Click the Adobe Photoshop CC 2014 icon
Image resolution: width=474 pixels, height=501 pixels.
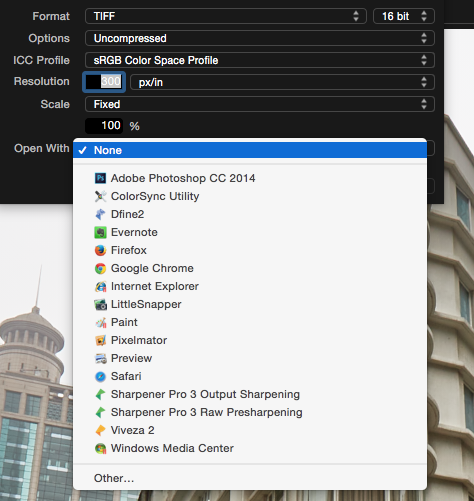[100, 178]
